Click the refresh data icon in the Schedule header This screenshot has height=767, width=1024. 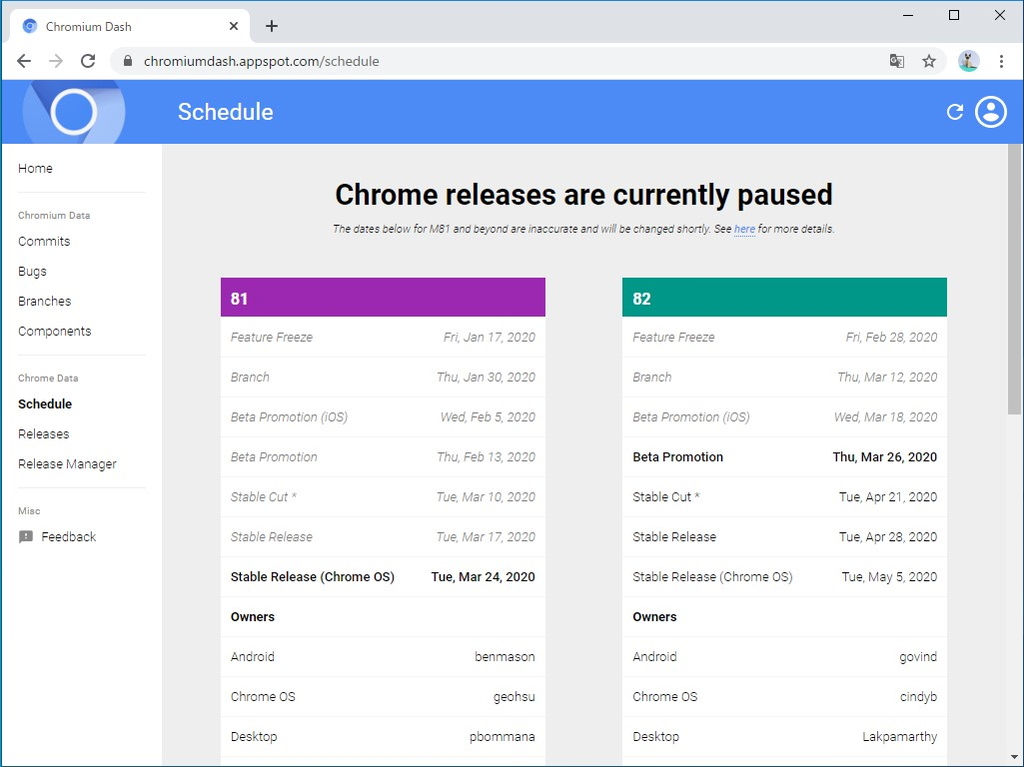pos(954,112)
